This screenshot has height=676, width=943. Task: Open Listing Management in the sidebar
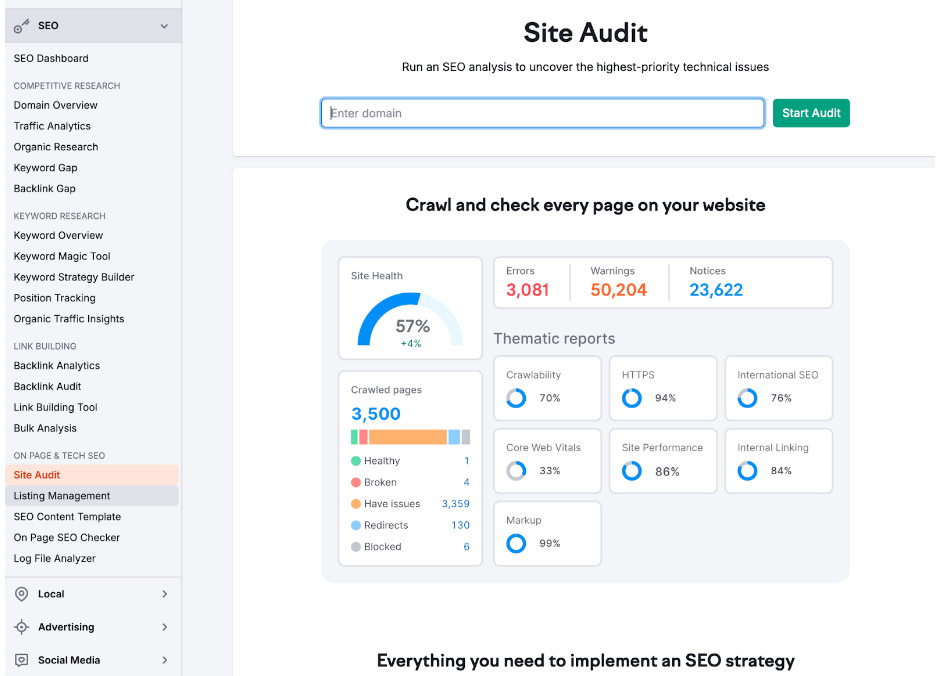point(62,496)
